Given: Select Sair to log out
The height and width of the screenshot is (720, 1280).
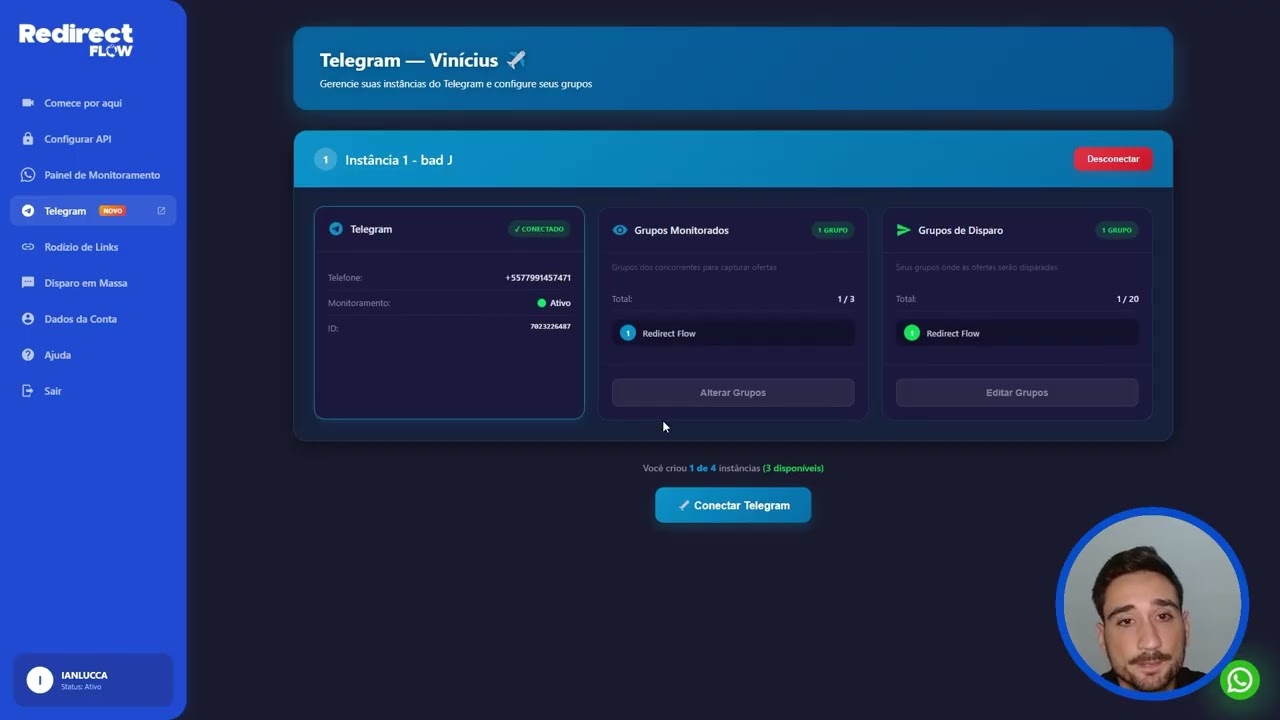Looking at the screenshot, I should click(x=93, y=391).
